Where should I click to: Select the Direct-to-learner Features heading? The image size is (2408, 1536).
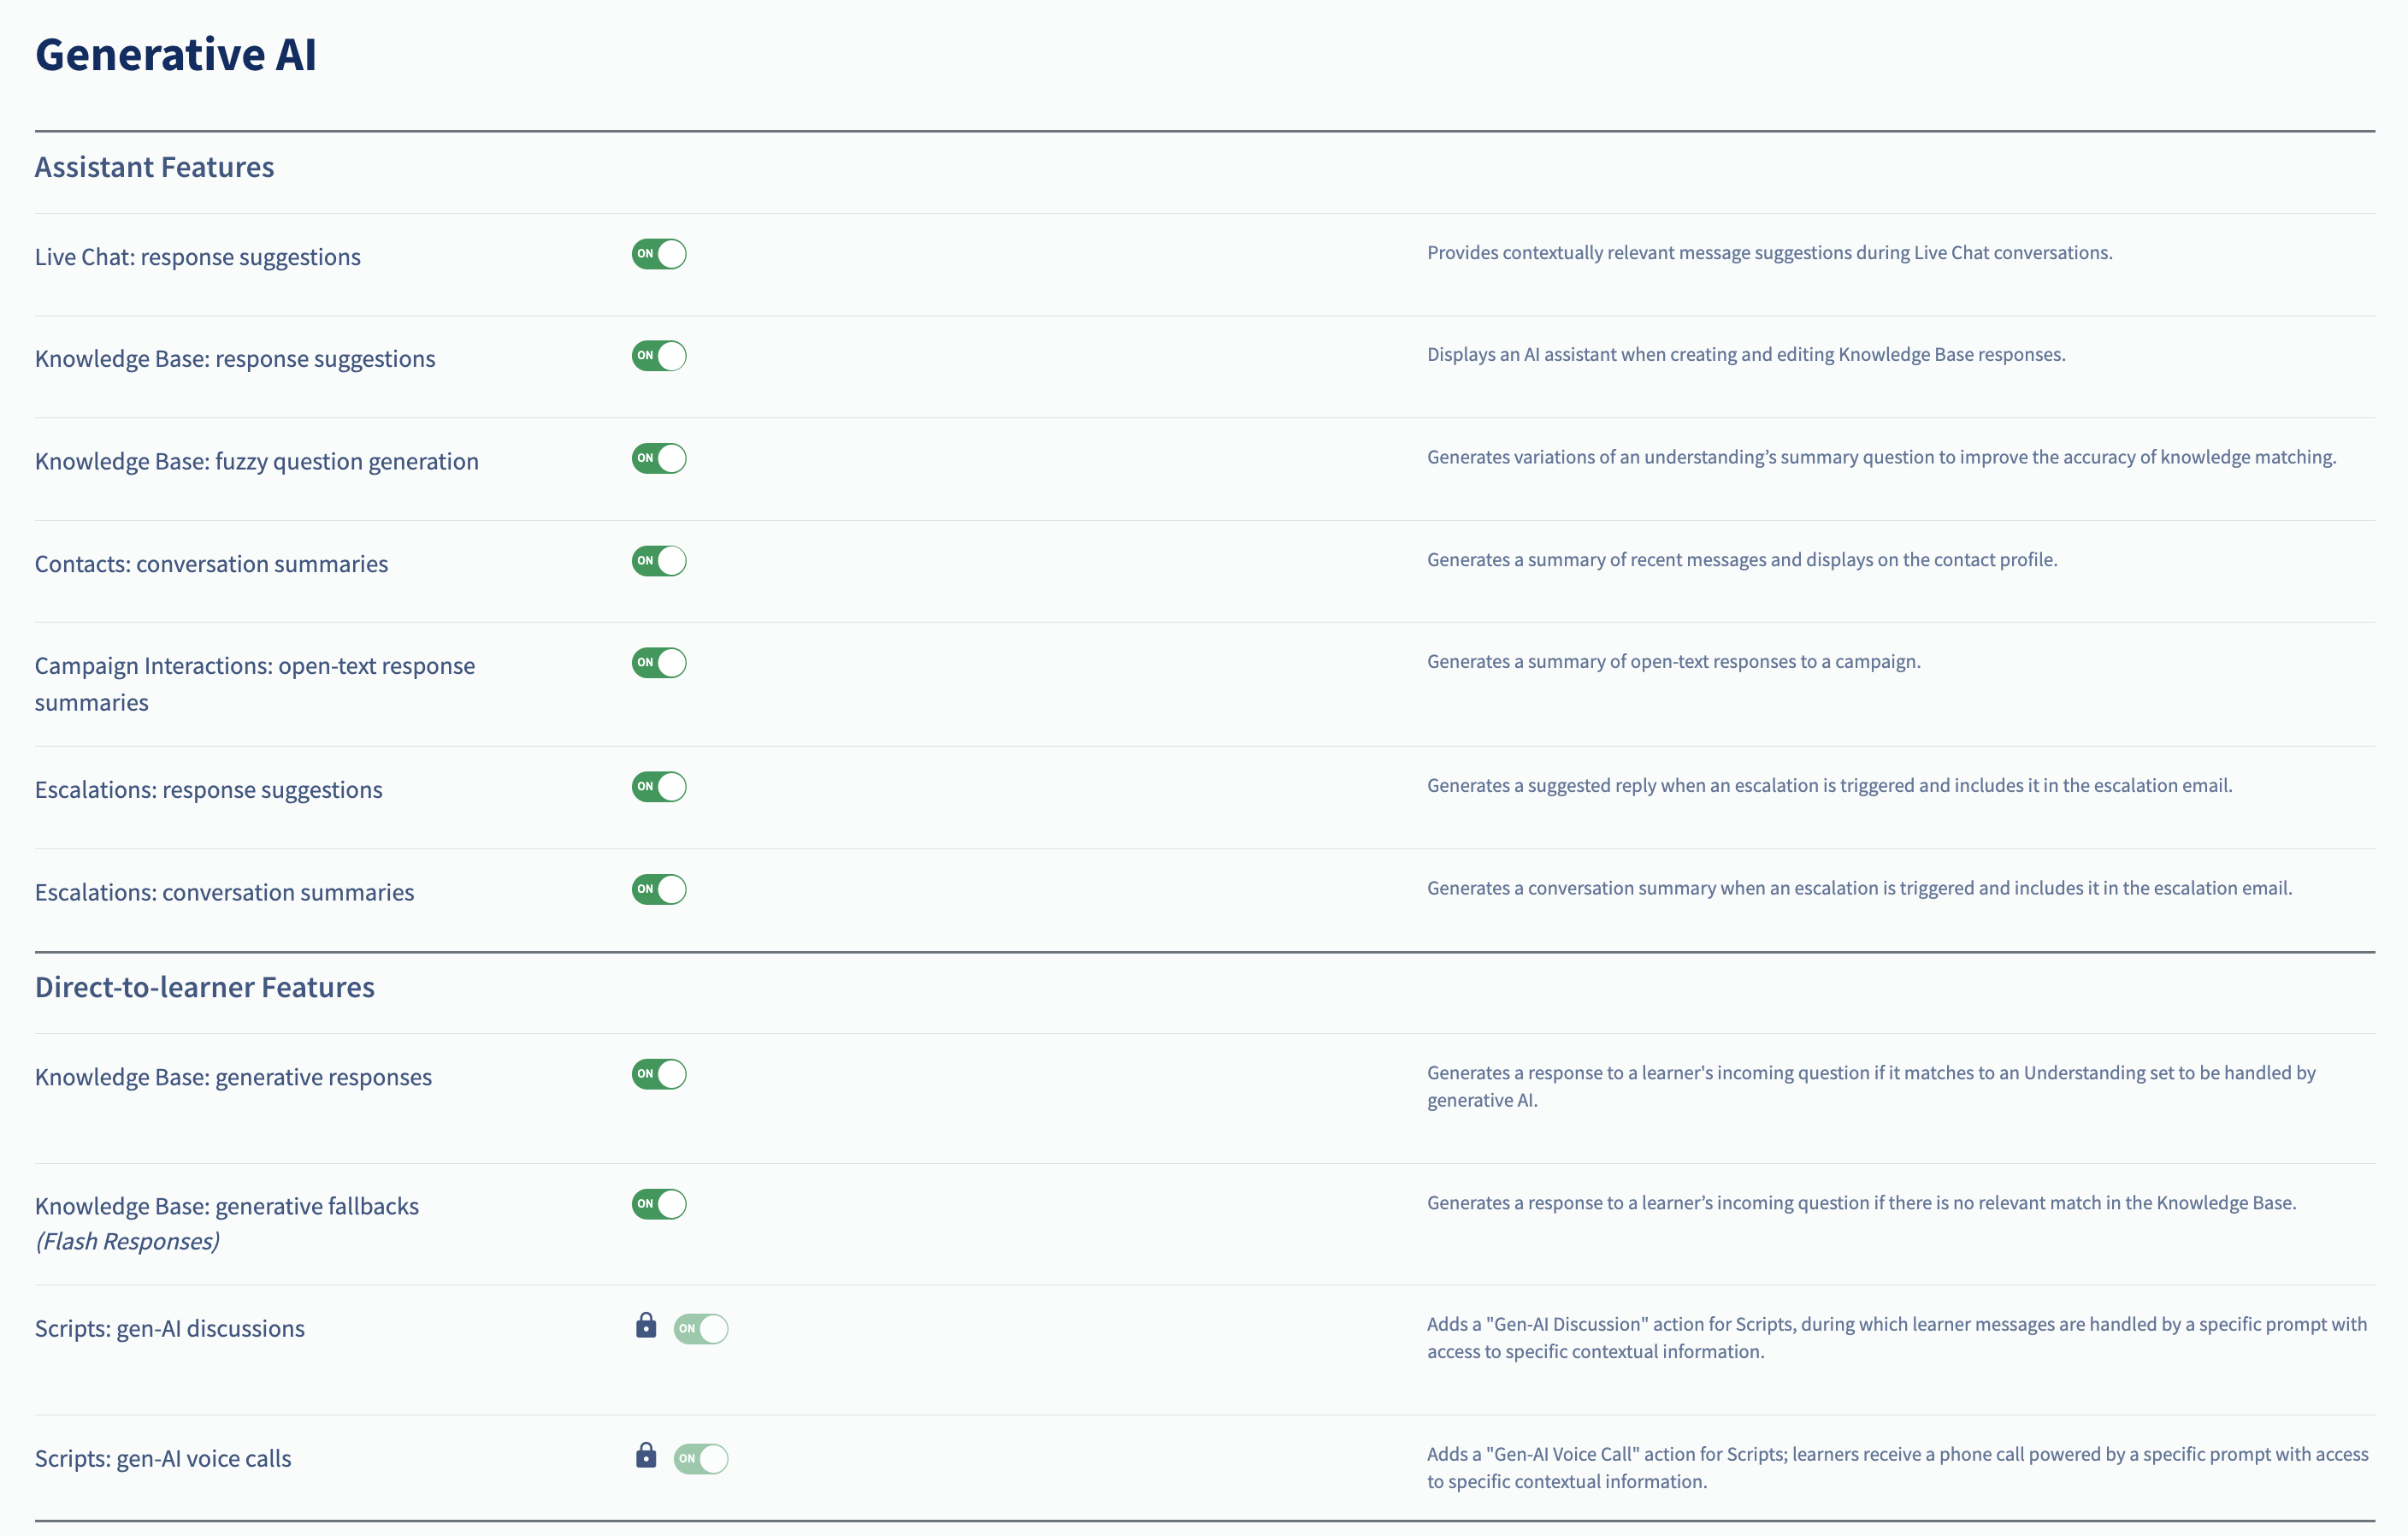(x=205, y=987)
